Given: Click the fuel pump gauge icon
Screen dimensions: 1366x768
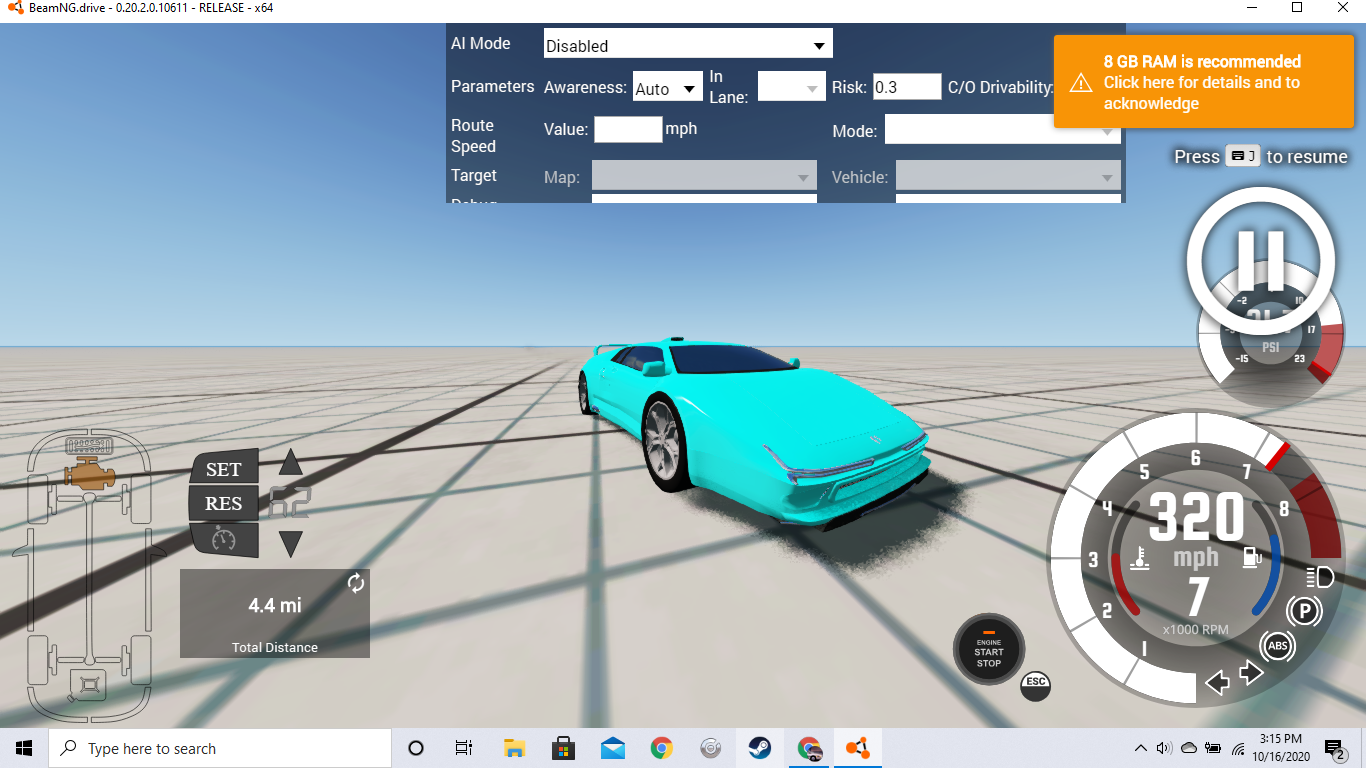Looking at the screenshot, I should tap(1251, 557).
